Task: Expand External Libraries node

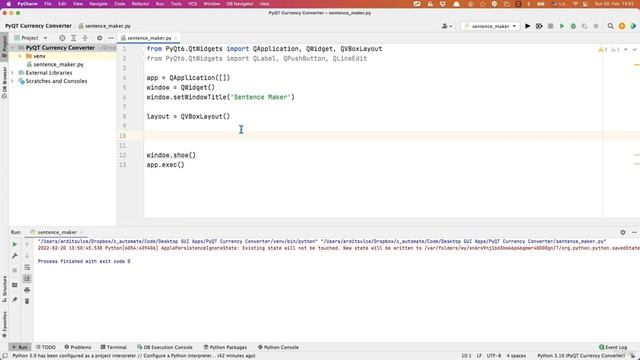Action: (12, 73)
